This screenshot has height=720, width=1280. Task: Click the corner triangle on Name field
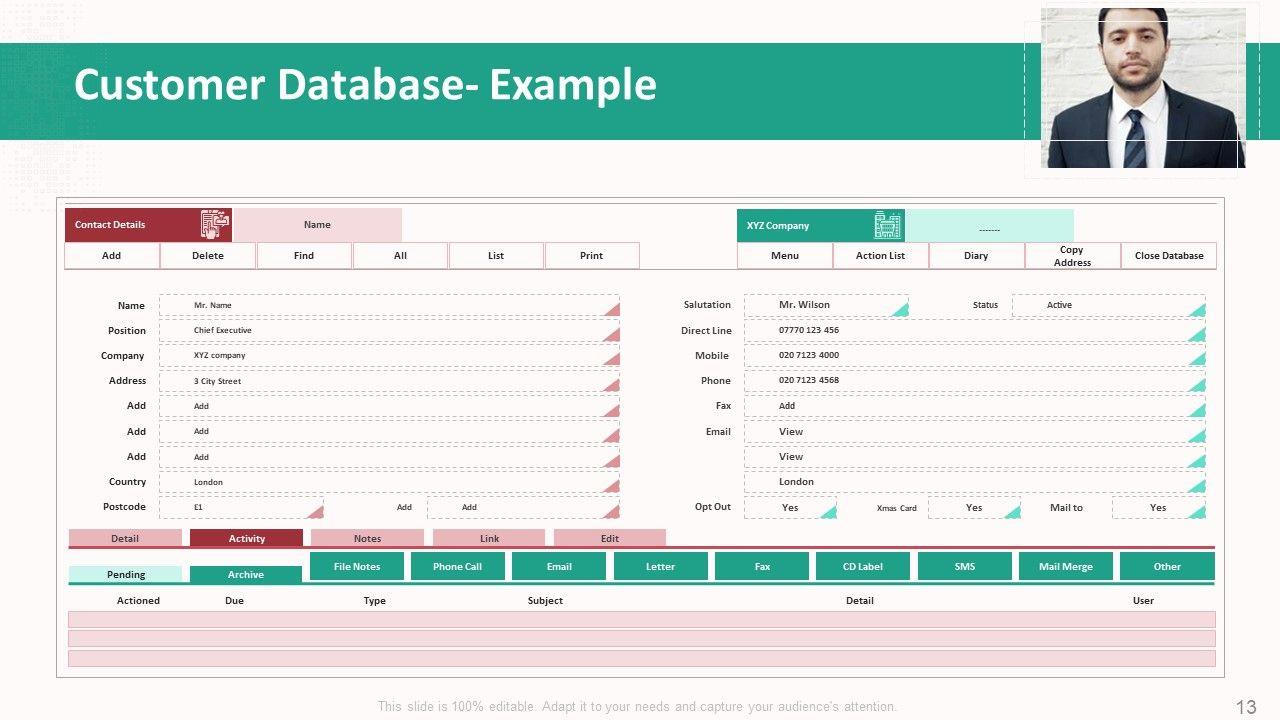612,309
